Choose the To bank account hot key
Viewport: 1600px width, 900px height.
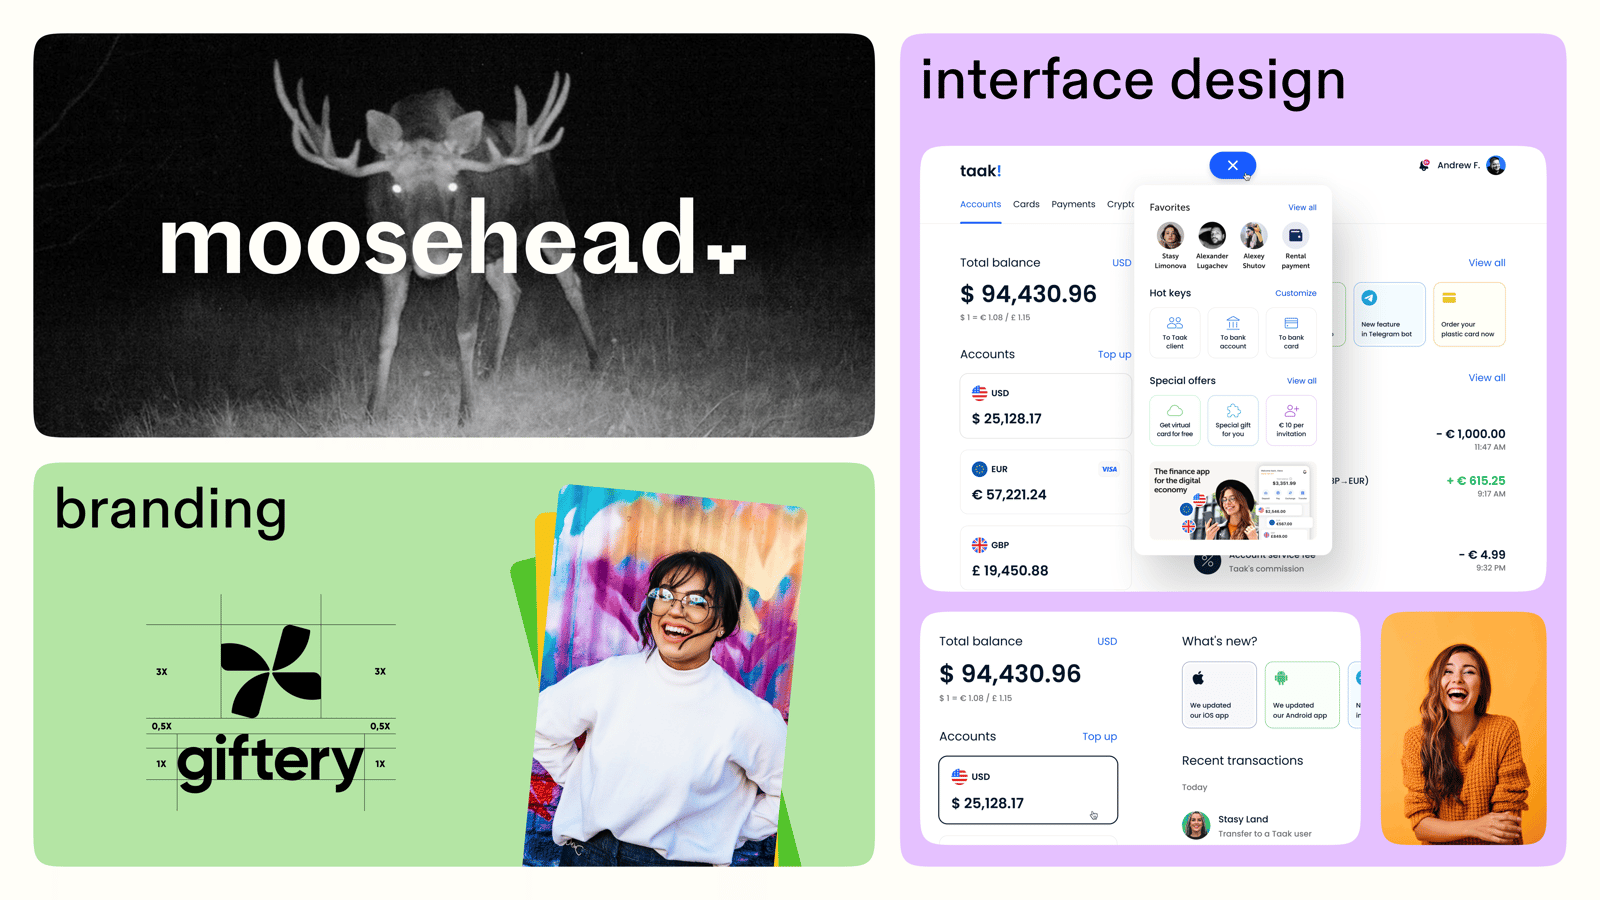(x=1233, y=332)
